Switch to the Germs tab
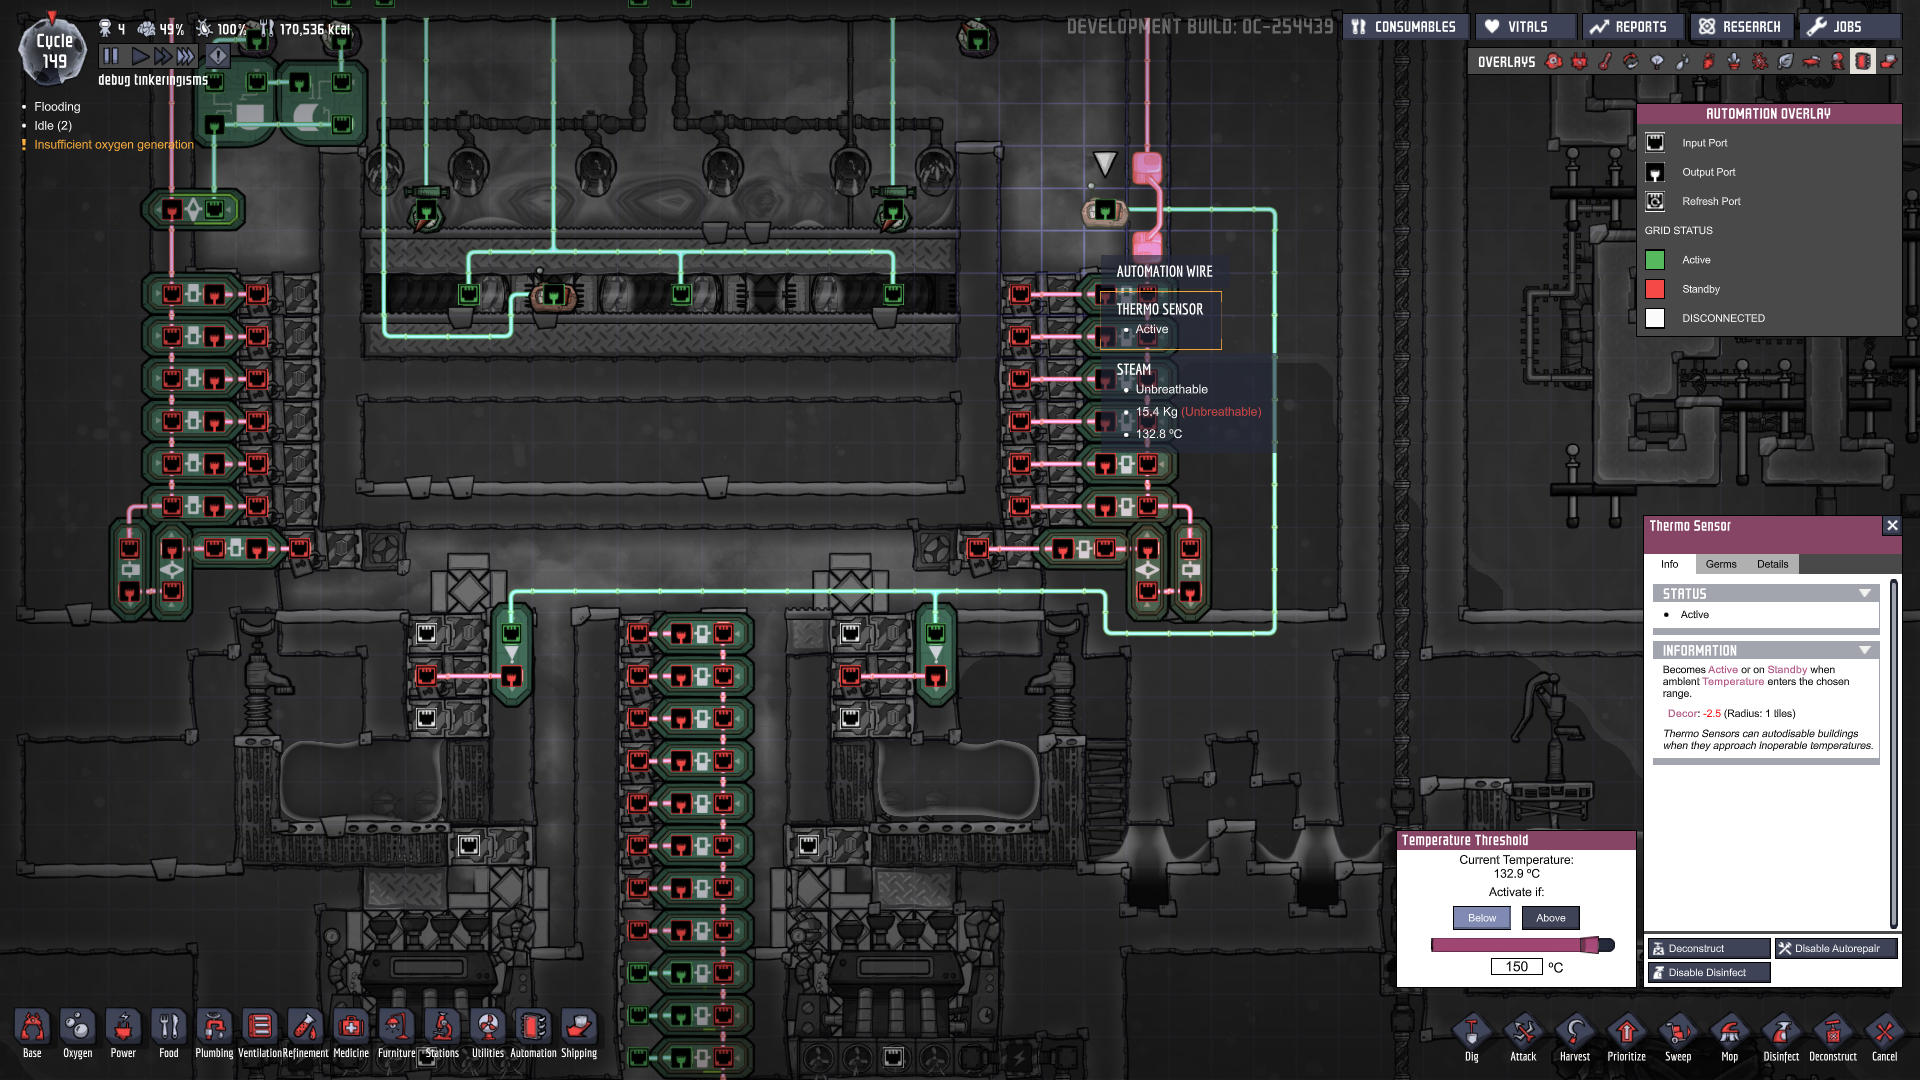 pyautogui.click(x=1721, y=564)
